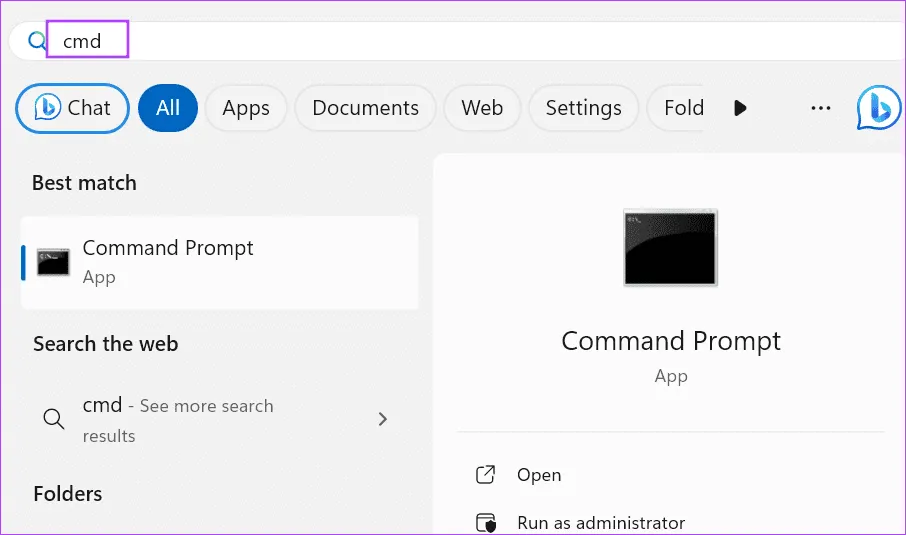Click the Bing icon at the top right
Screen dimensions: 906x535
click(x=877, y=108)
